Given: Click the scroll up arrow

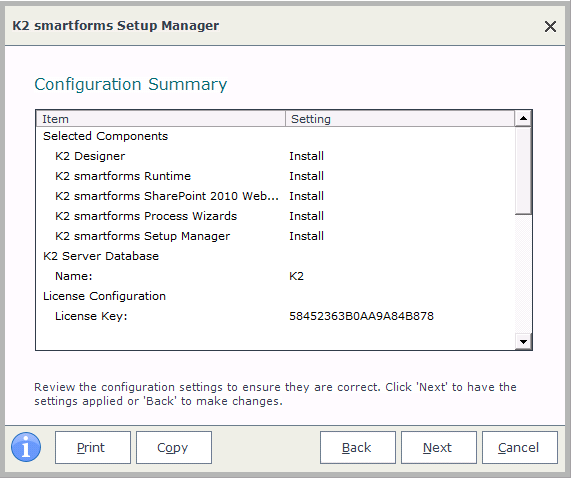Looking at the screenshot, I should click(523, 118).
